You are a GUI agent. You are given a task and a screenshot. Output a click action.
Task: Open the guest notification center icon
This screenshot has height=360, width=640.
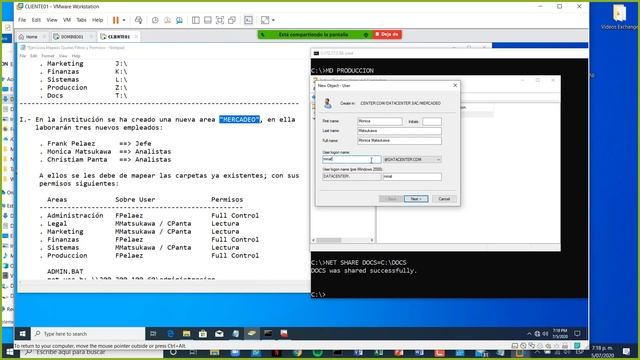577,334
